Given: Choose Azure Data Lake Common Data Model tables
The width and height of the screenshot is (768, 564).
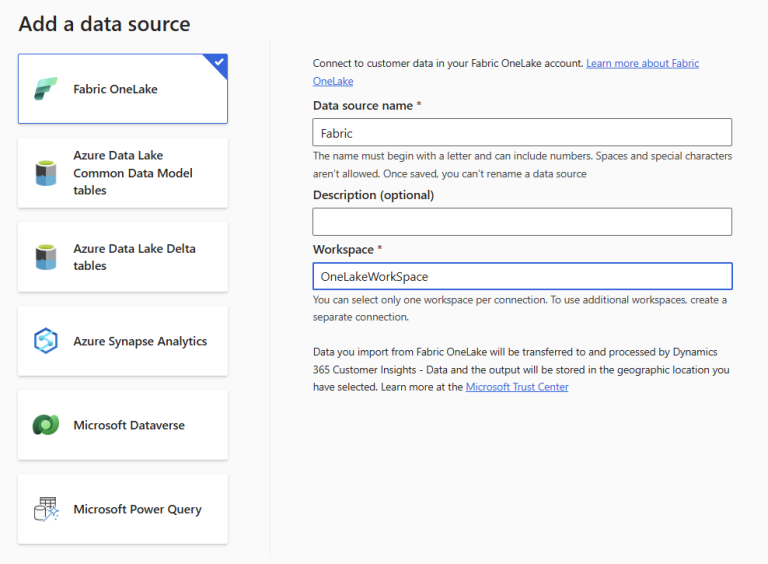Looking at the screenshot, I should pos(123,173).
